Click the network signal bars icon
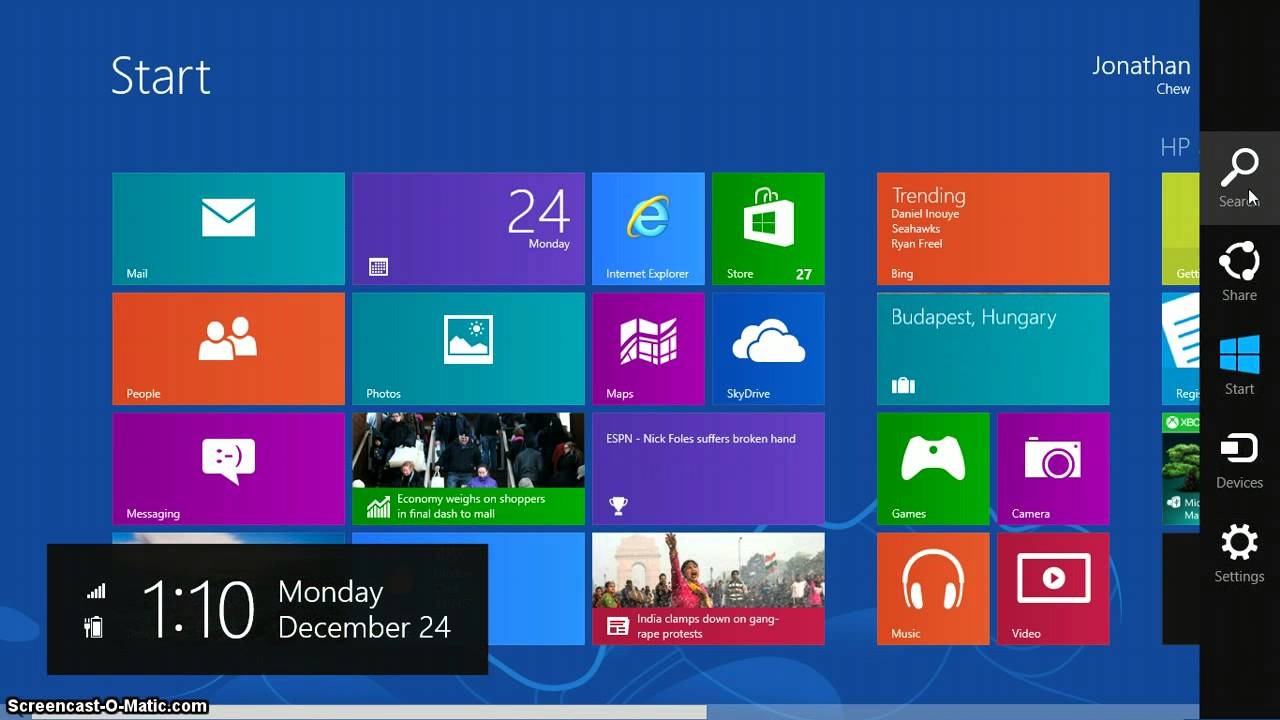This screenshot has height=720, width=1280. click(x=96, y=591)
